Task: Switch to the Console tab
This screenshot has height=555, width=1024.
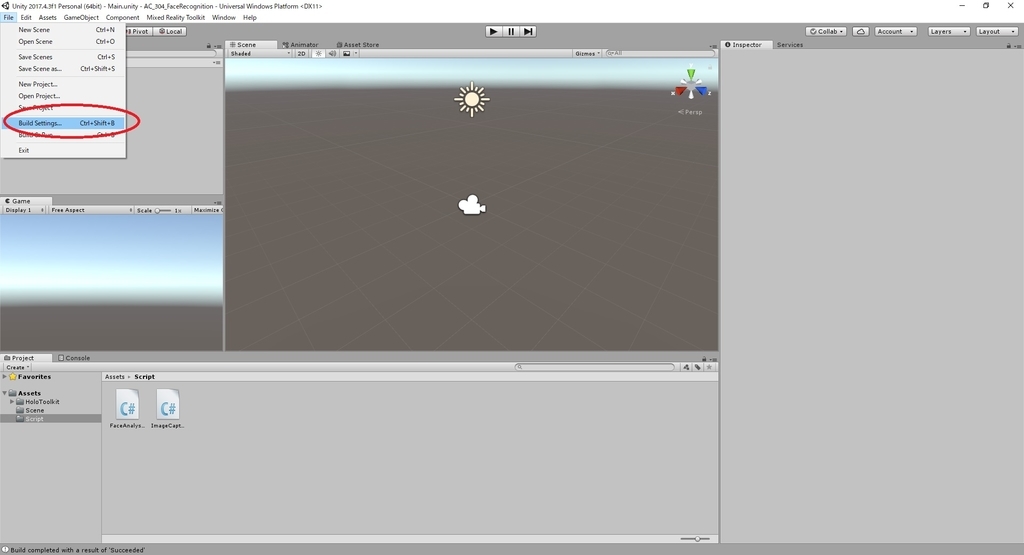Action: (74, 358)
